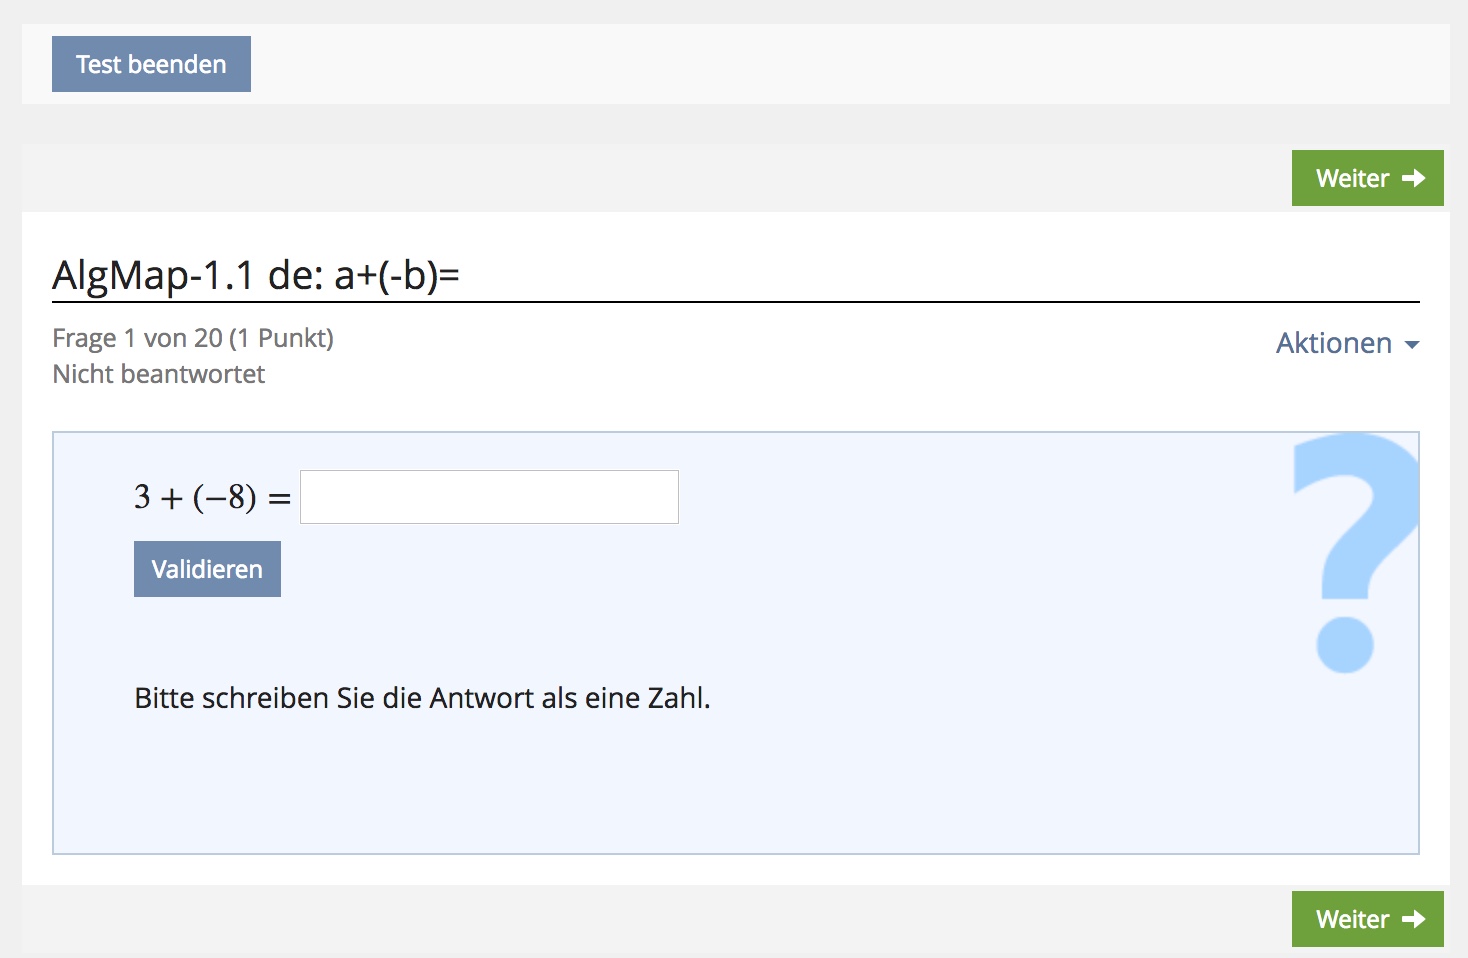Click the Weiter label text at top
This screenshot has width=1468, height=958.
[x=1352, y=178]
